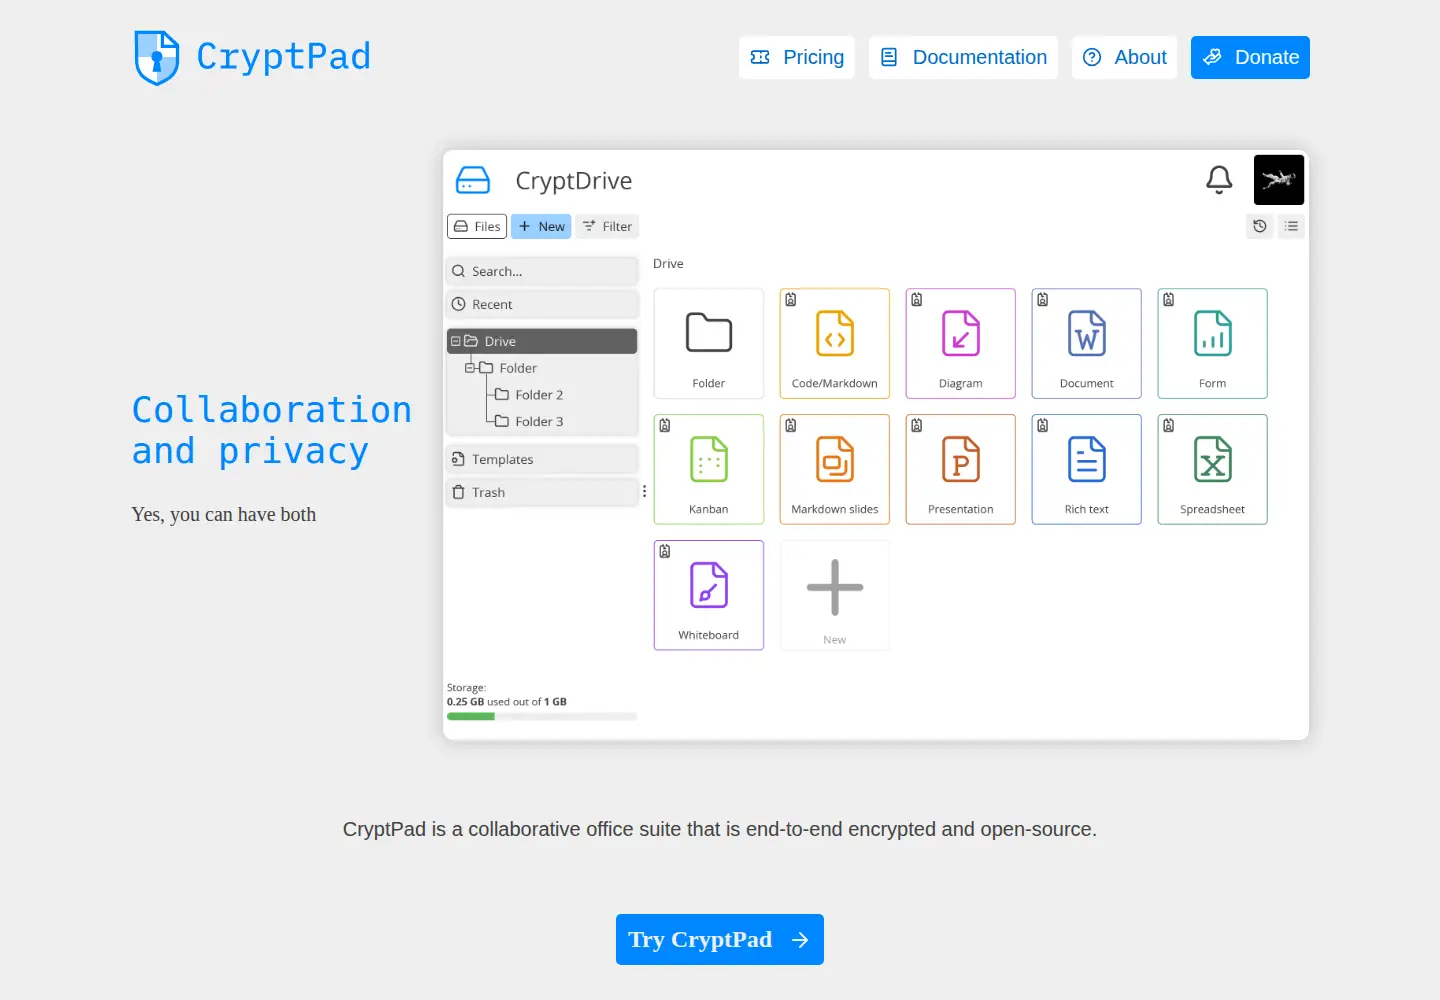
Task: Open the Spreadsheet tile
Action: click(1213, 469)
